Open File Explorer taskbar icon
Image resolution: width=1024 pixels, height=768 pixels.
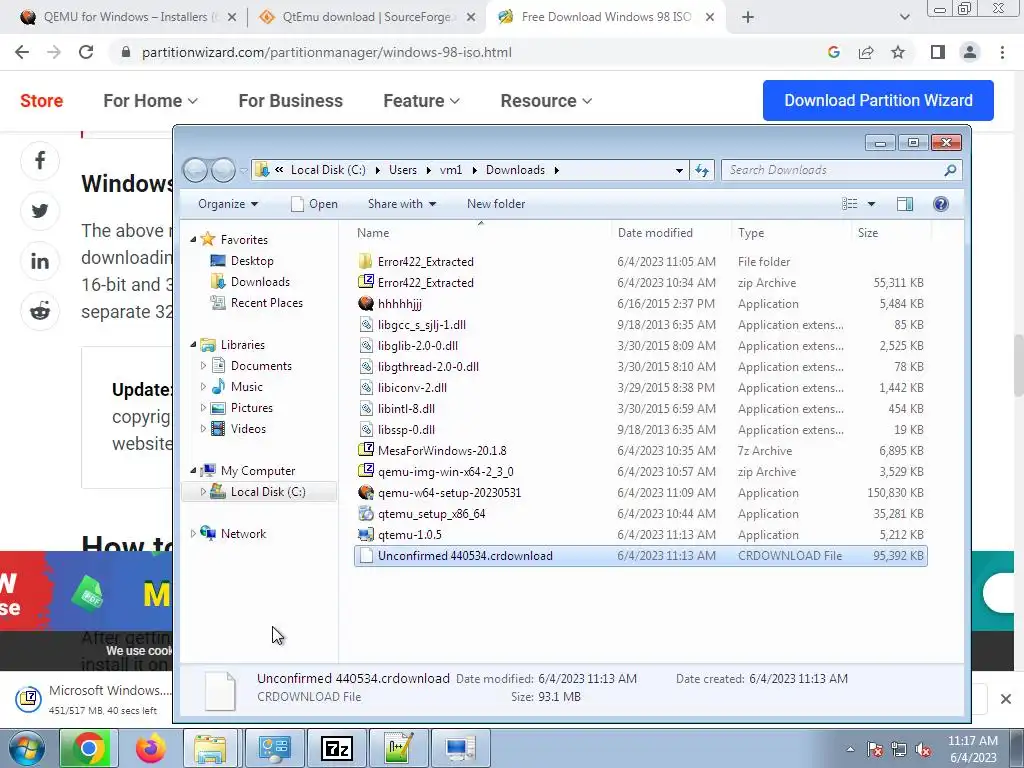click(x=210, y=748)
